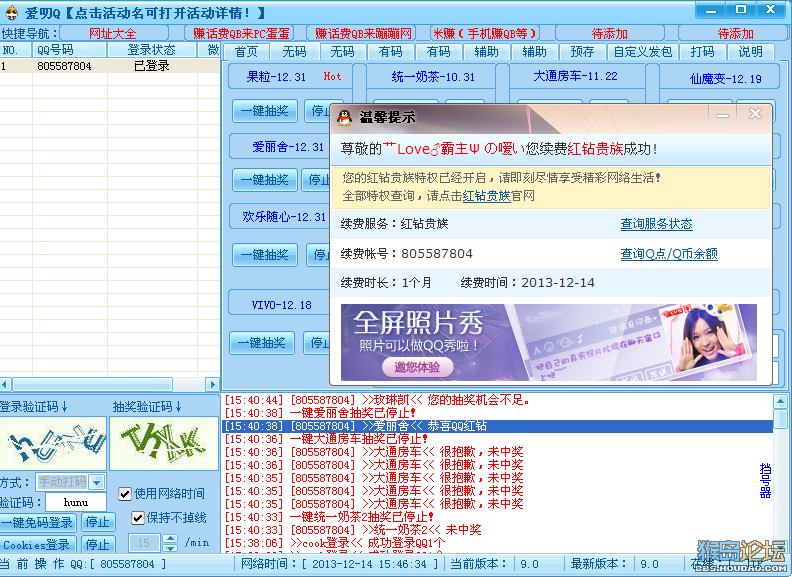This screenshot has width=792, height=577.
Task: Toggle 保持不掉线 checkbox
Action: 137,518
